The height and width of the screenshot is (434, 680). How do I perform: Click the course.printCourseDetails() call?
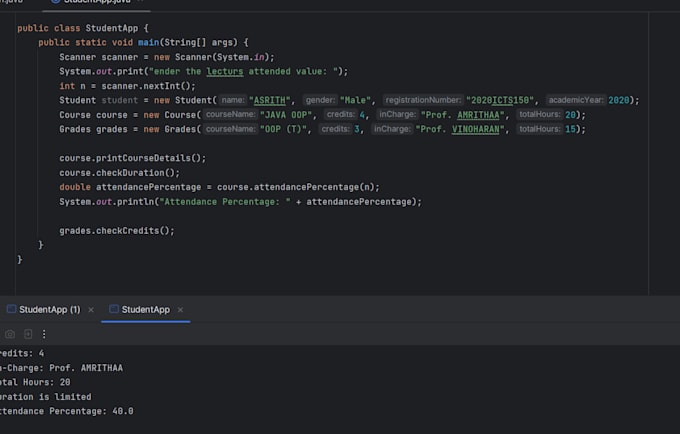point(133,158)
